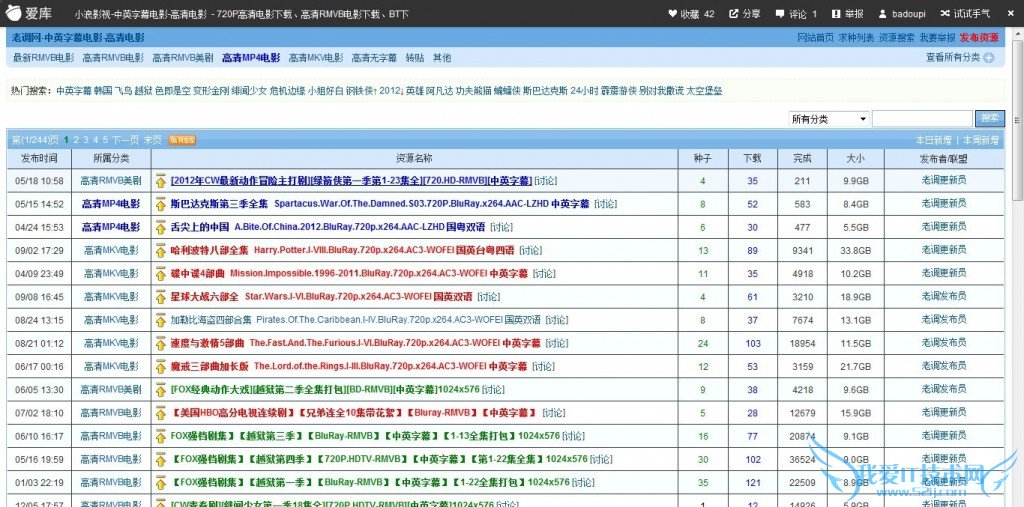Sort by the 下载 column header
The height and width of the screenshot is (507, 1024).
(x=752, y=158)
